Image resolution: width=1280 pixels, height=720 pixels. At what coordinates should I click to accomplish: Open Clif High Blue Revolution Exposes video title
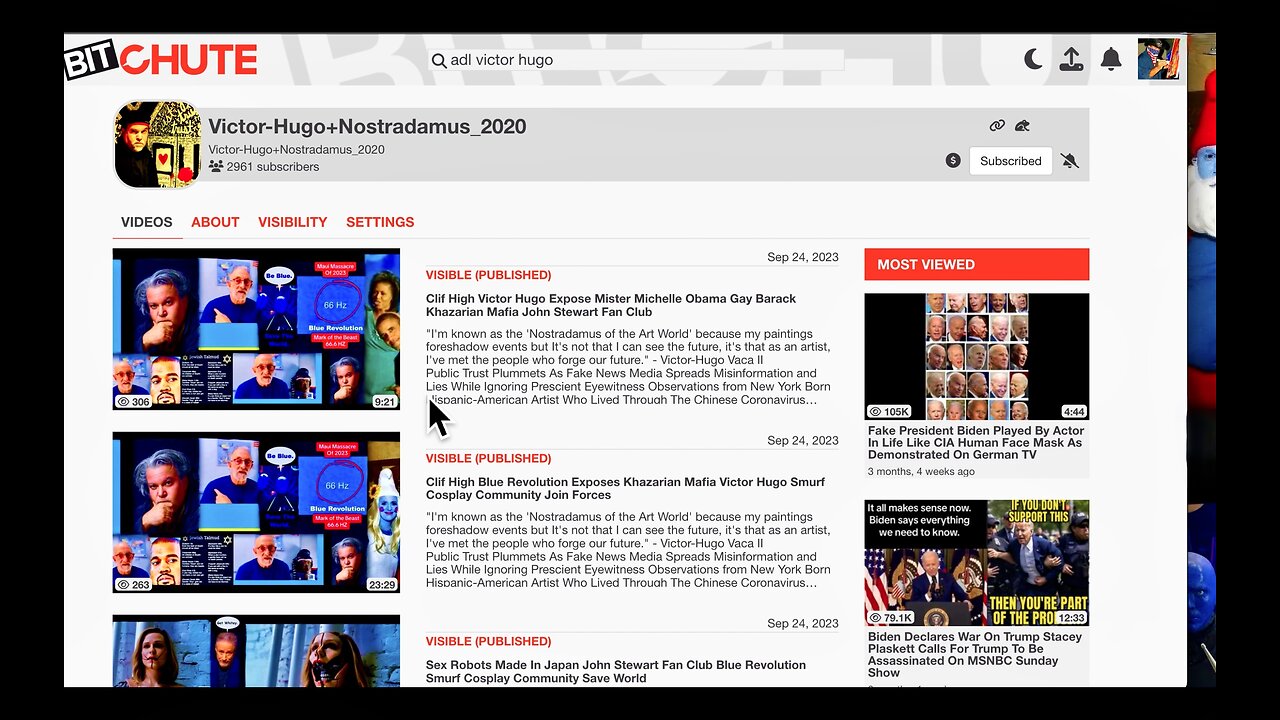(x=625, y=488)
